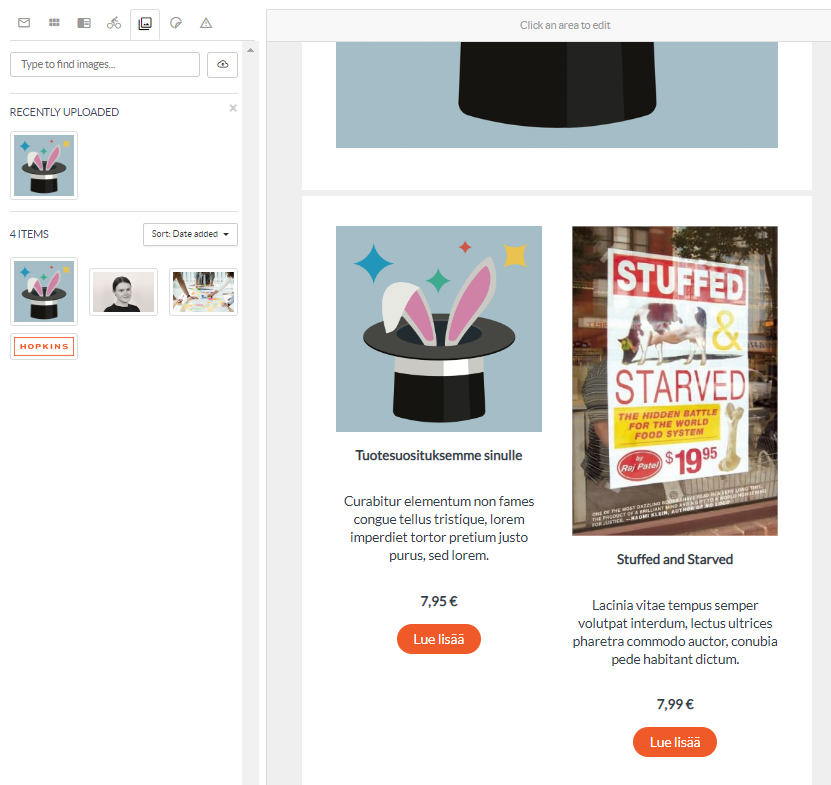This screenshot has height=785, width=831.
Task: Click the cloud upload image button
Action: point(223,64)
